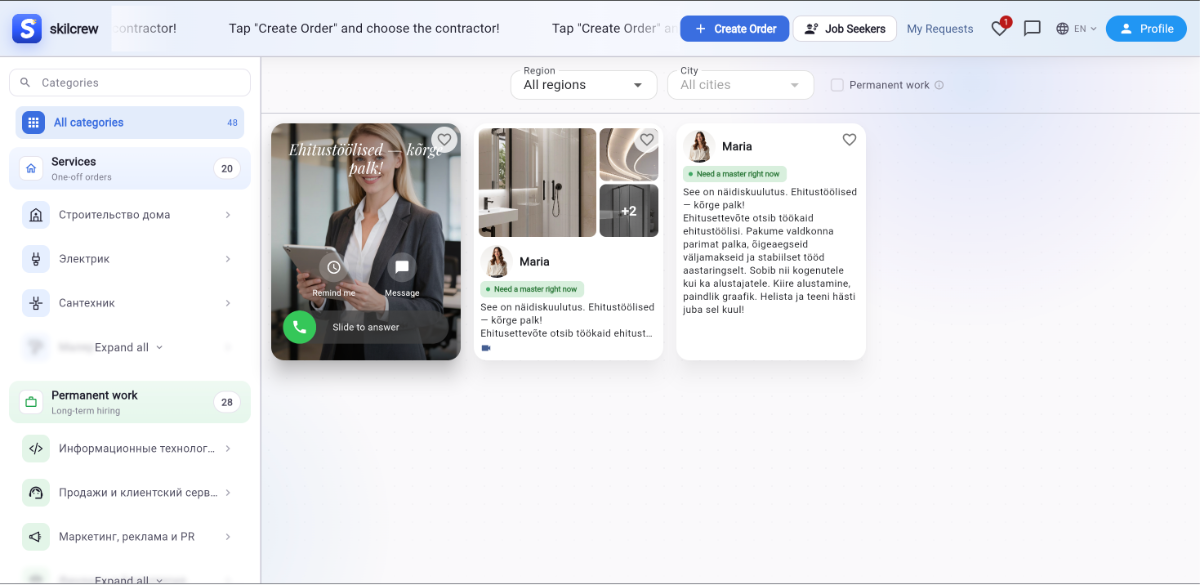The image size is (1200, 585).
Task: Open Электрик category
Action: point(130,259)
